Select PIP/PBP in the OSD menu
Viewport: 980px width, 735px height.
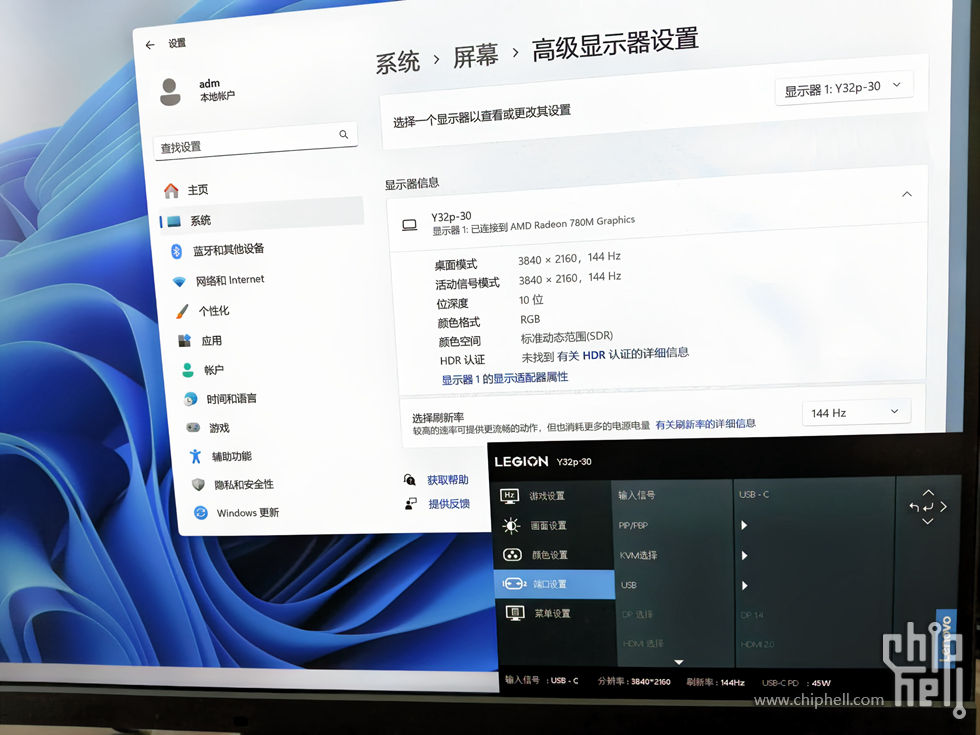(x=633, y=526)
